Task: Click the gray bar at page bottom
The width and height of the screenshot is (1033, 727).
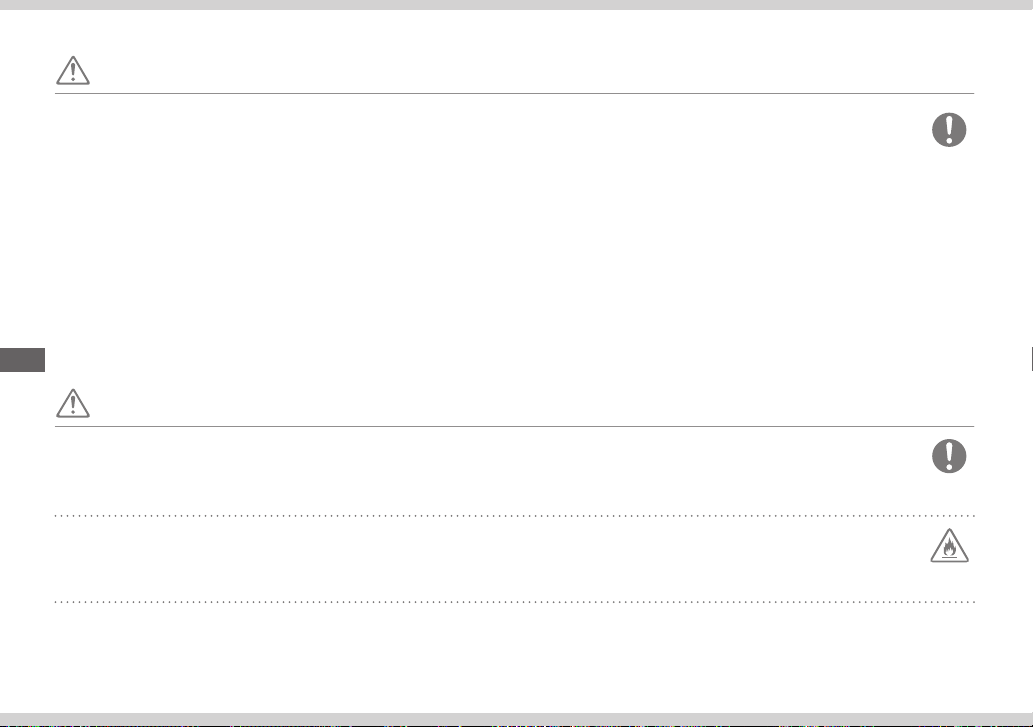Action: [x=516, y=718]
